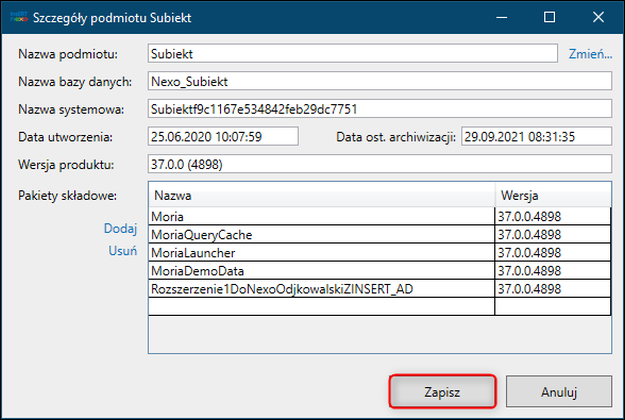Click the Wersja produktu field

pyautogui.click(x=378, y=165)
